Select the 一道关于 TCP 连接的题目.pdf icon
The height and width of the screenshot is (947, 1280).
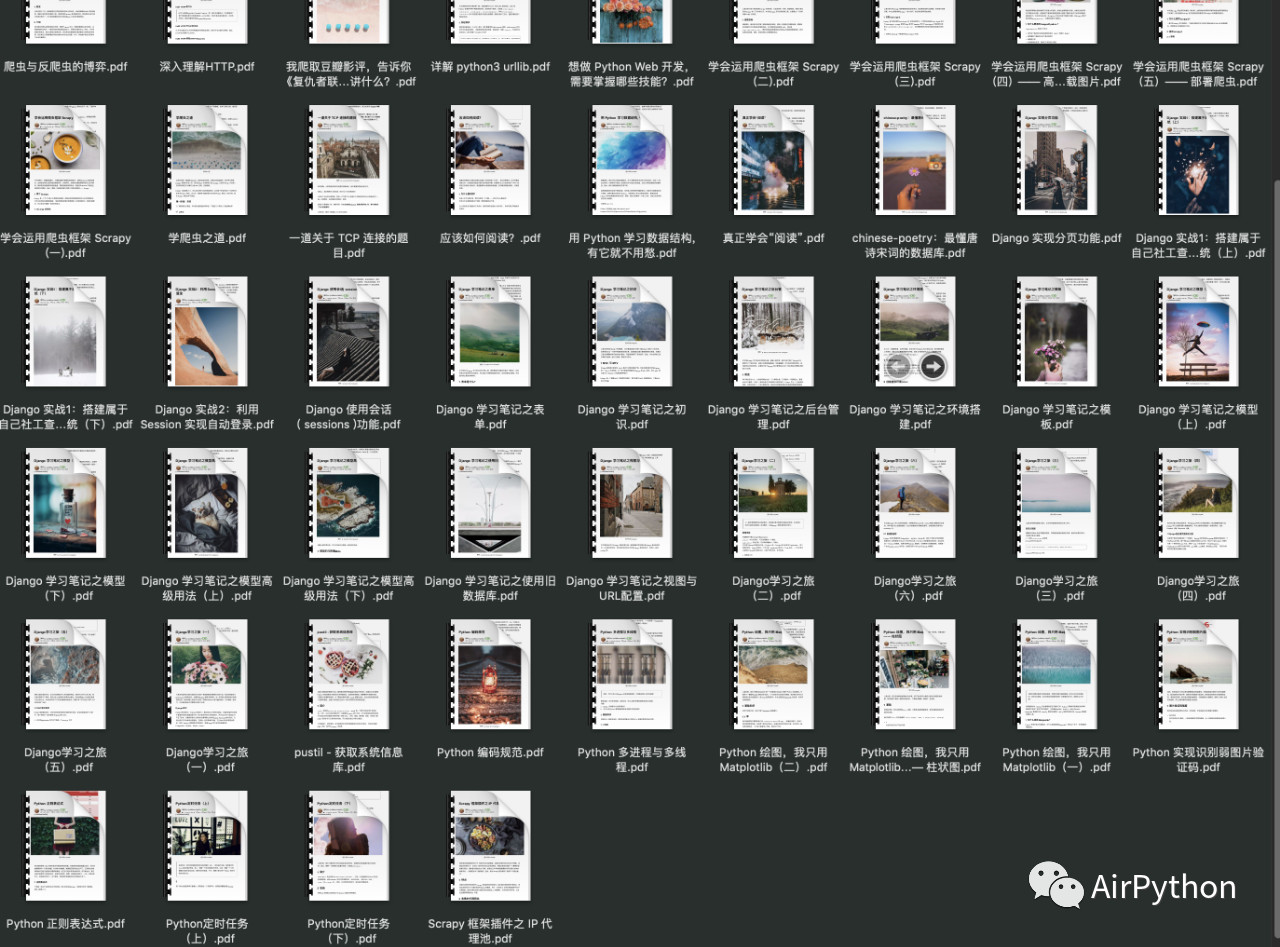pos(350,160)
